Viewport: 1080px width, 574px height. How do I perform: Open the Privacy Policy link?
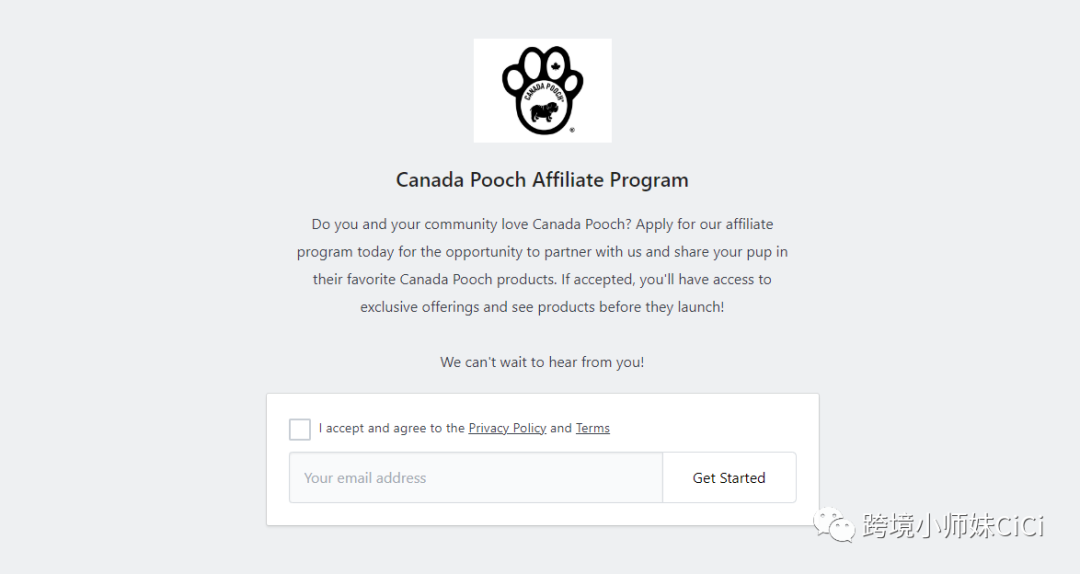click(507, 428)
